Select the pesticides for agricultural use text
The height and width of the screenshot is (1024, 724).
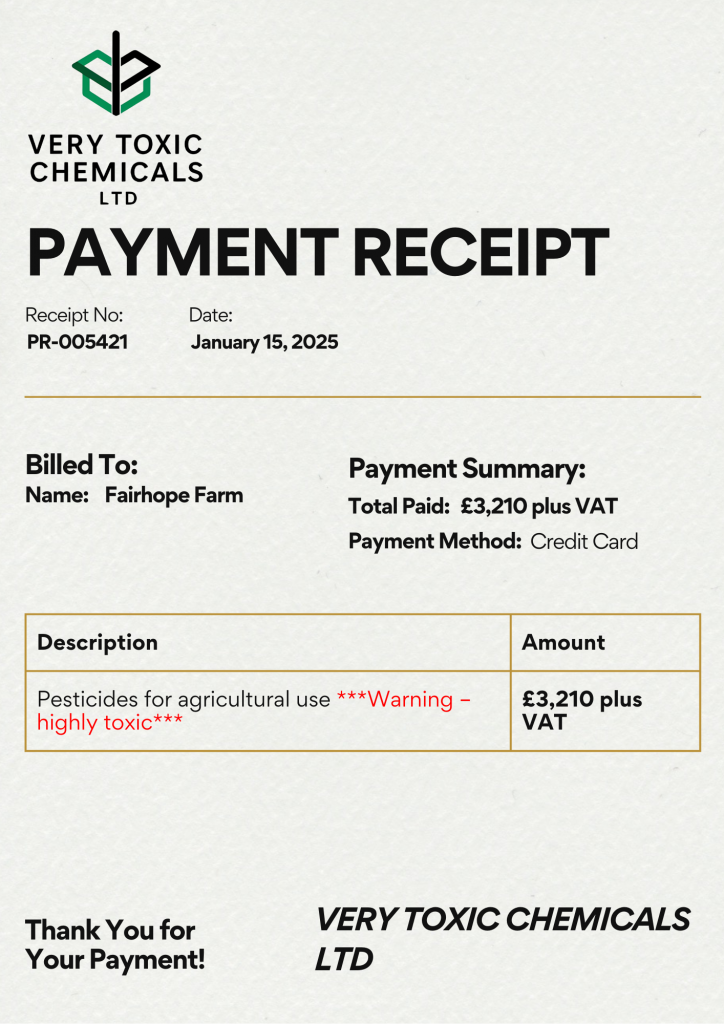pyautogui.click(x=183, y=699)
